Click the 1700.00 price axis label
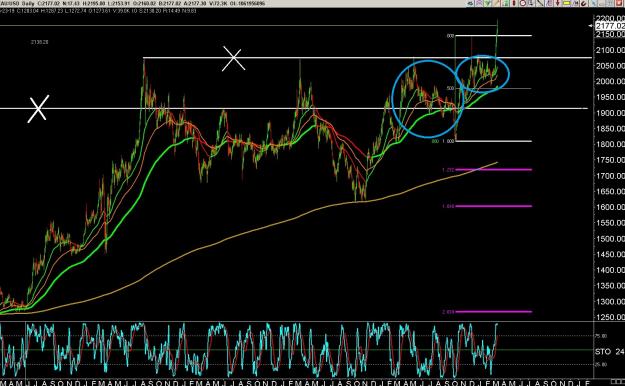This screenshot has width=625, height=386. click(610, 176)
